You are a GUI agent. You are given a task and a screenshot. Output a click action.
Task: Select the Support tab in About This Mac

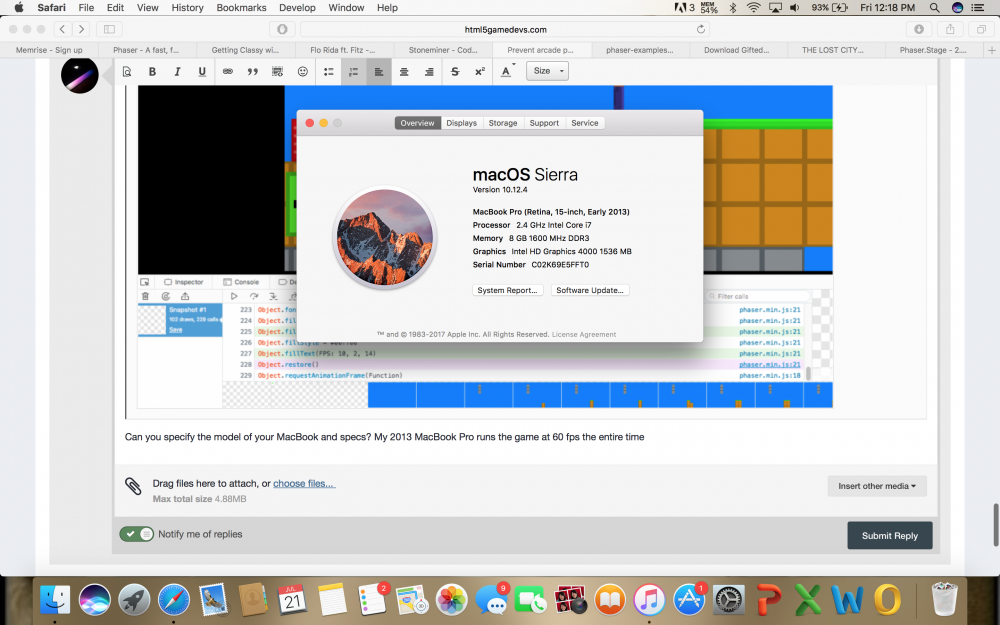point(544,123)
